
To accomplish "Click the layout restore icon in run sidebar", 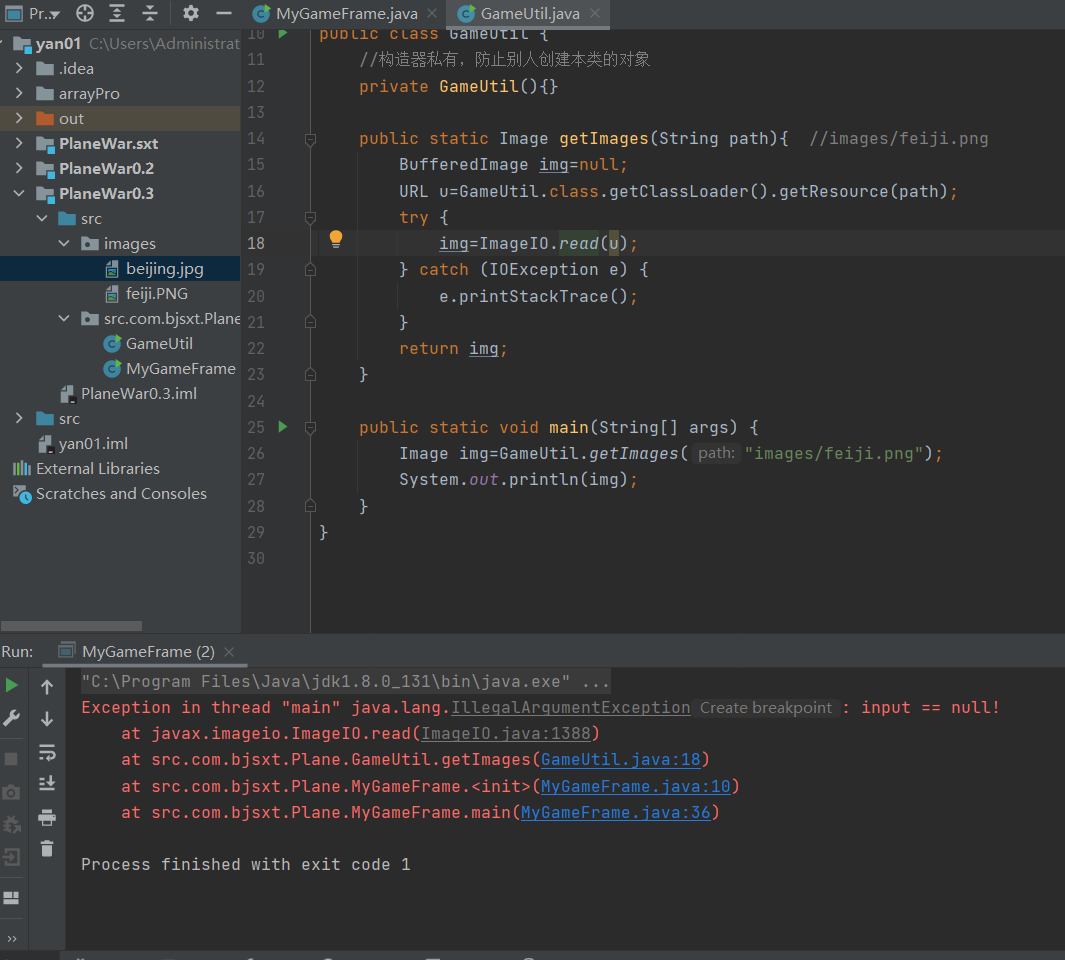I will (x=12, y=898).
